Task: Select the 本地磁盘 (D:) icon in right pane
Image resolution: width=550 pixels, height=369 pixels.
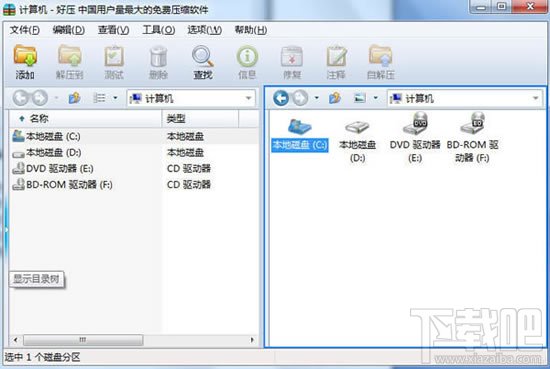Action: pos(357,141)
